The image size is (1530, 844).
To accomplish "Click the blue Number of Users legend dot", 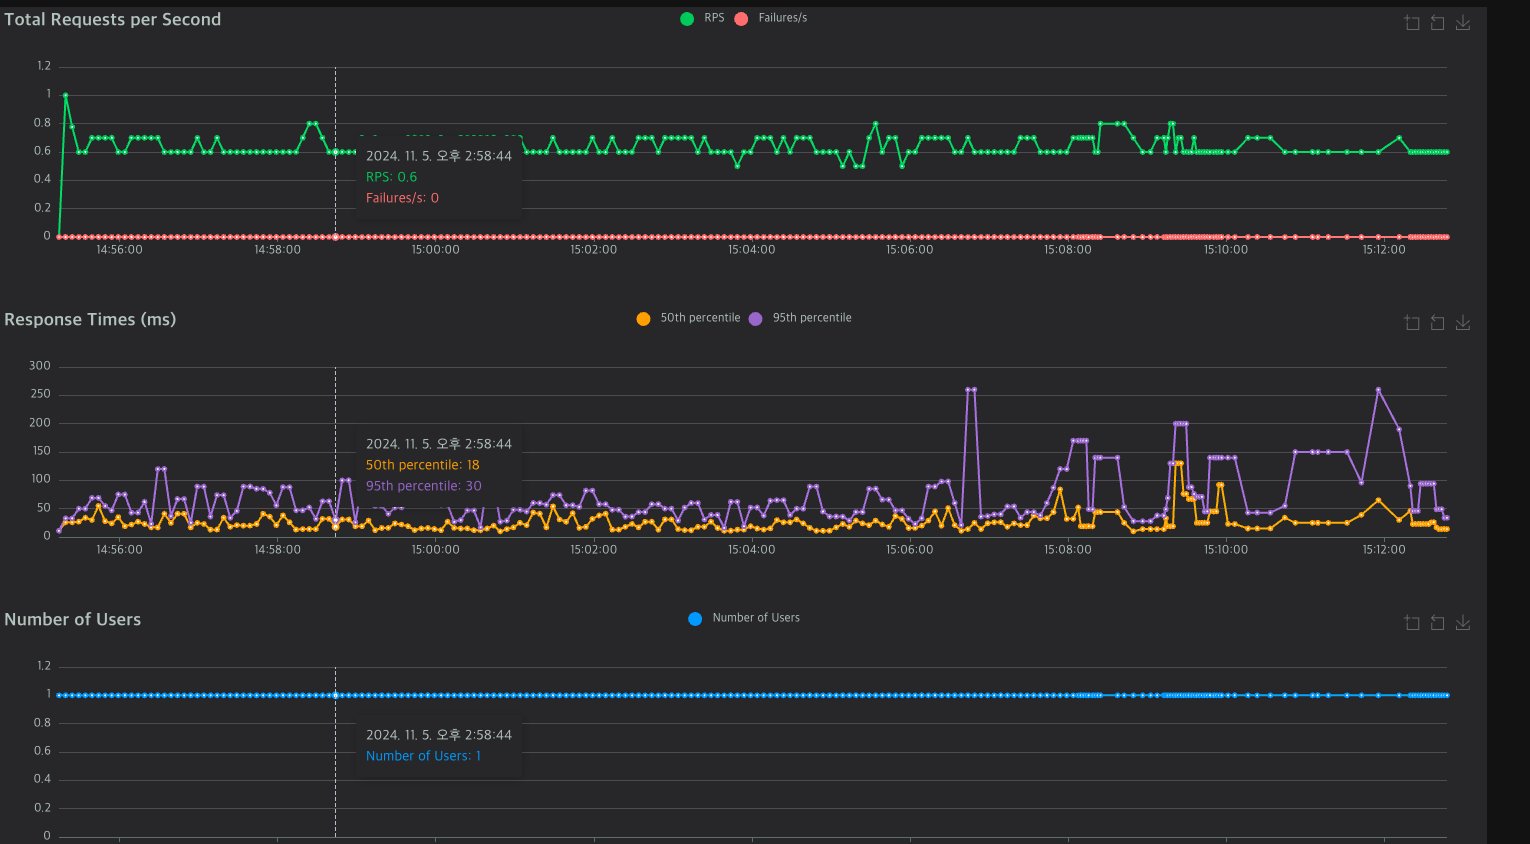I will pos(695,619).
